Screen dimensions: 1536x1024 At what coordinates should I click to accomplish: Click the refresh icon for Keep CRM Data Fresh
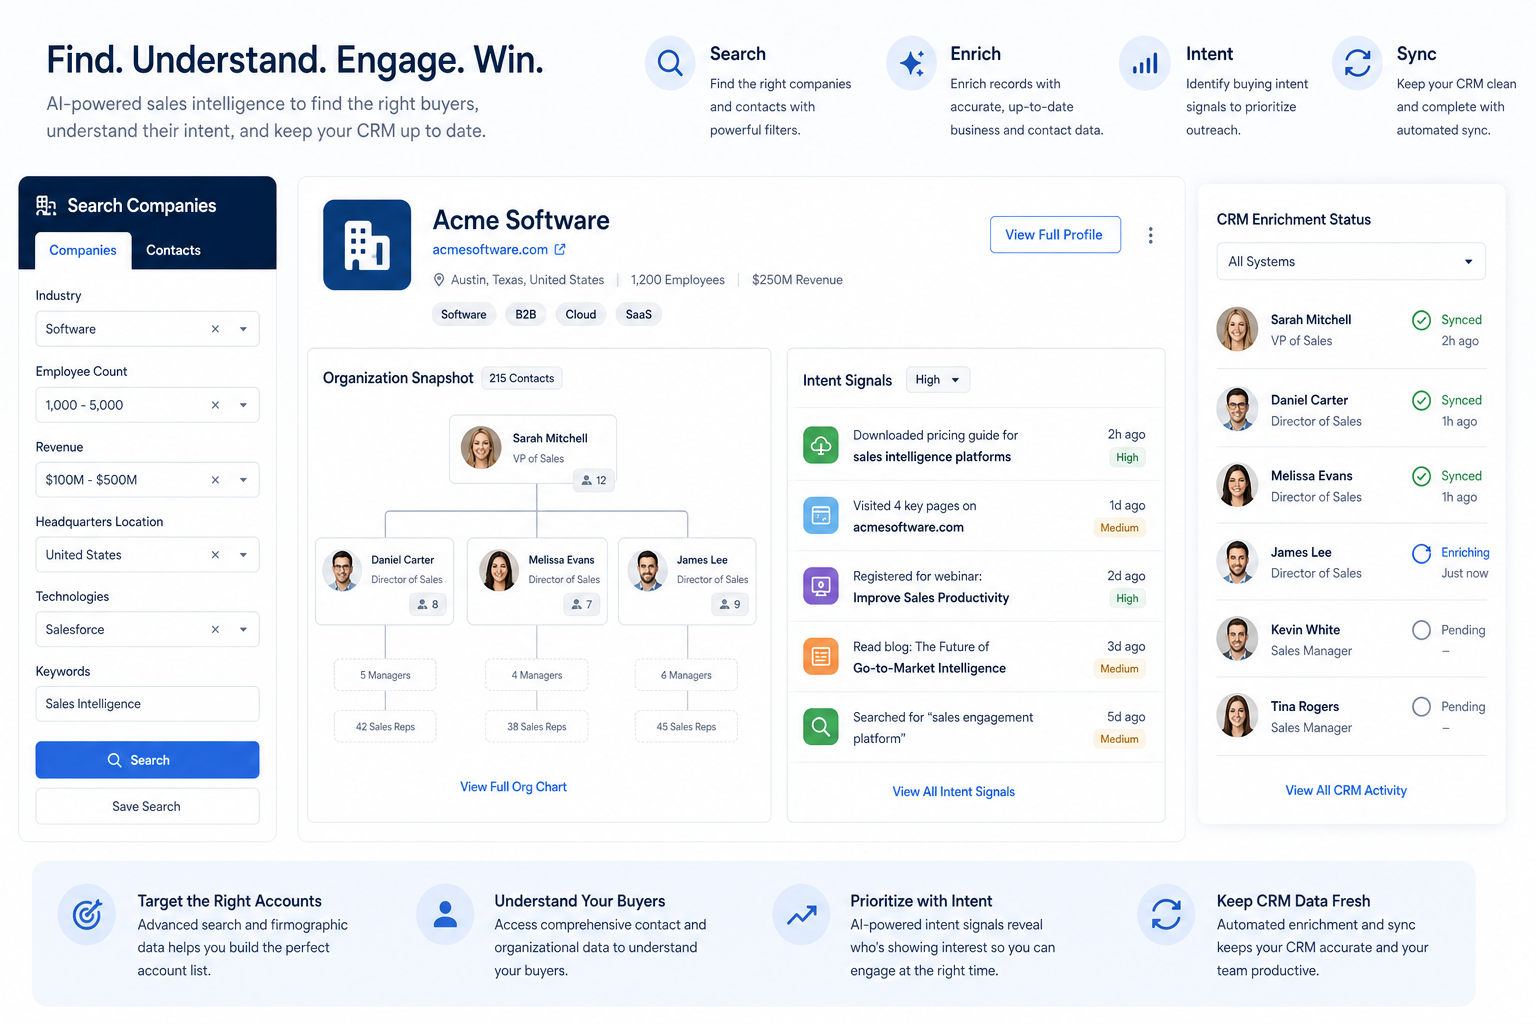click(x=1166, y=914)
